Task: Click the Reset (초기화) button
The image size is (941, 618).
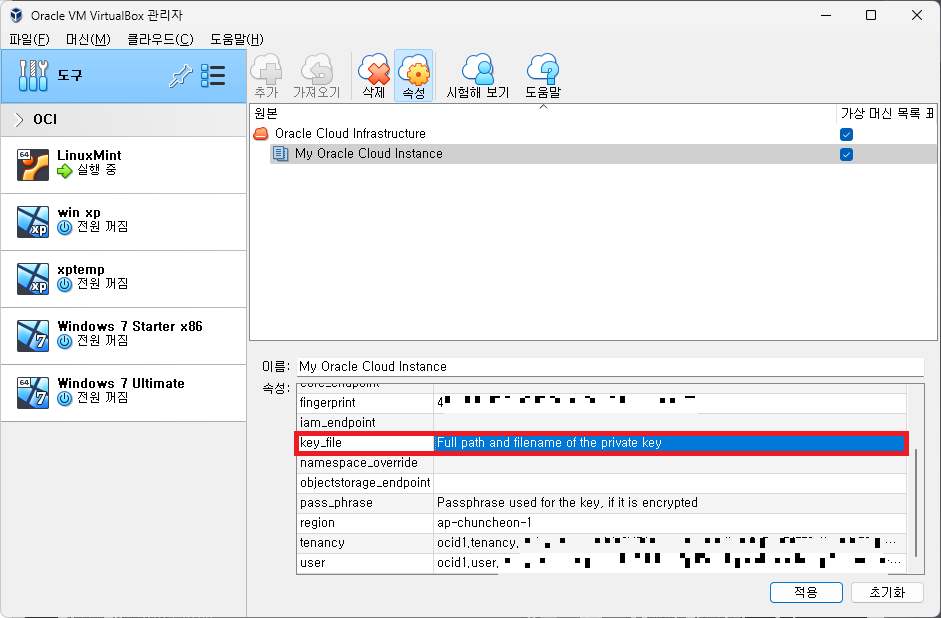Action: [x=887, y=592]
